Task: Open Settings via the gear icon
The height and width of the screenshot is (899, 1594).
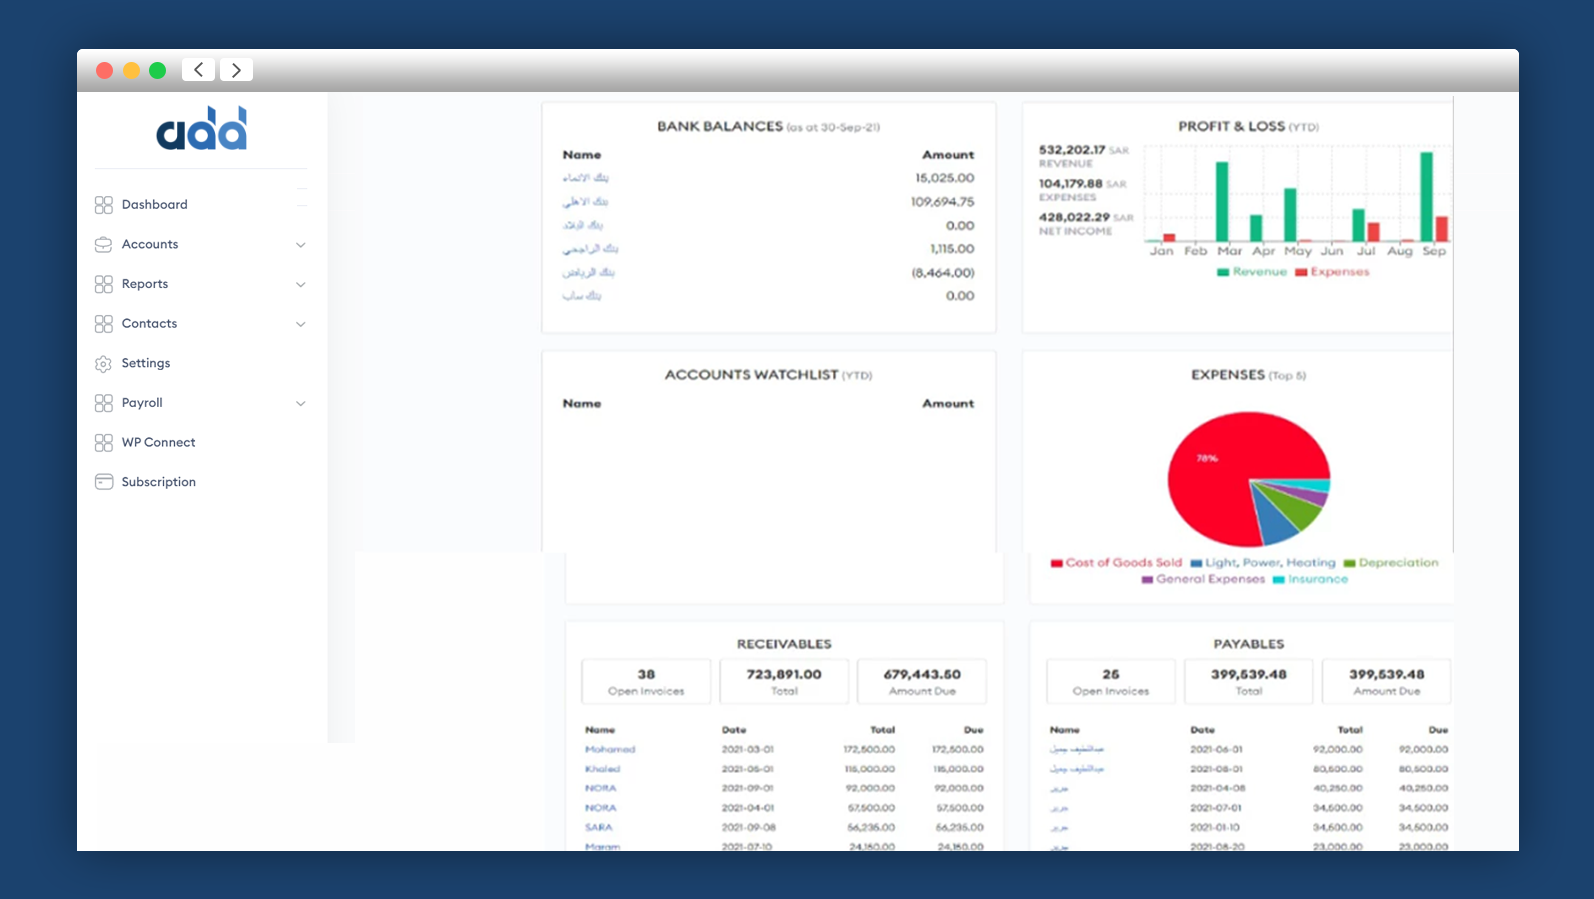Action: pyautogui.click(x=103, y=364)
